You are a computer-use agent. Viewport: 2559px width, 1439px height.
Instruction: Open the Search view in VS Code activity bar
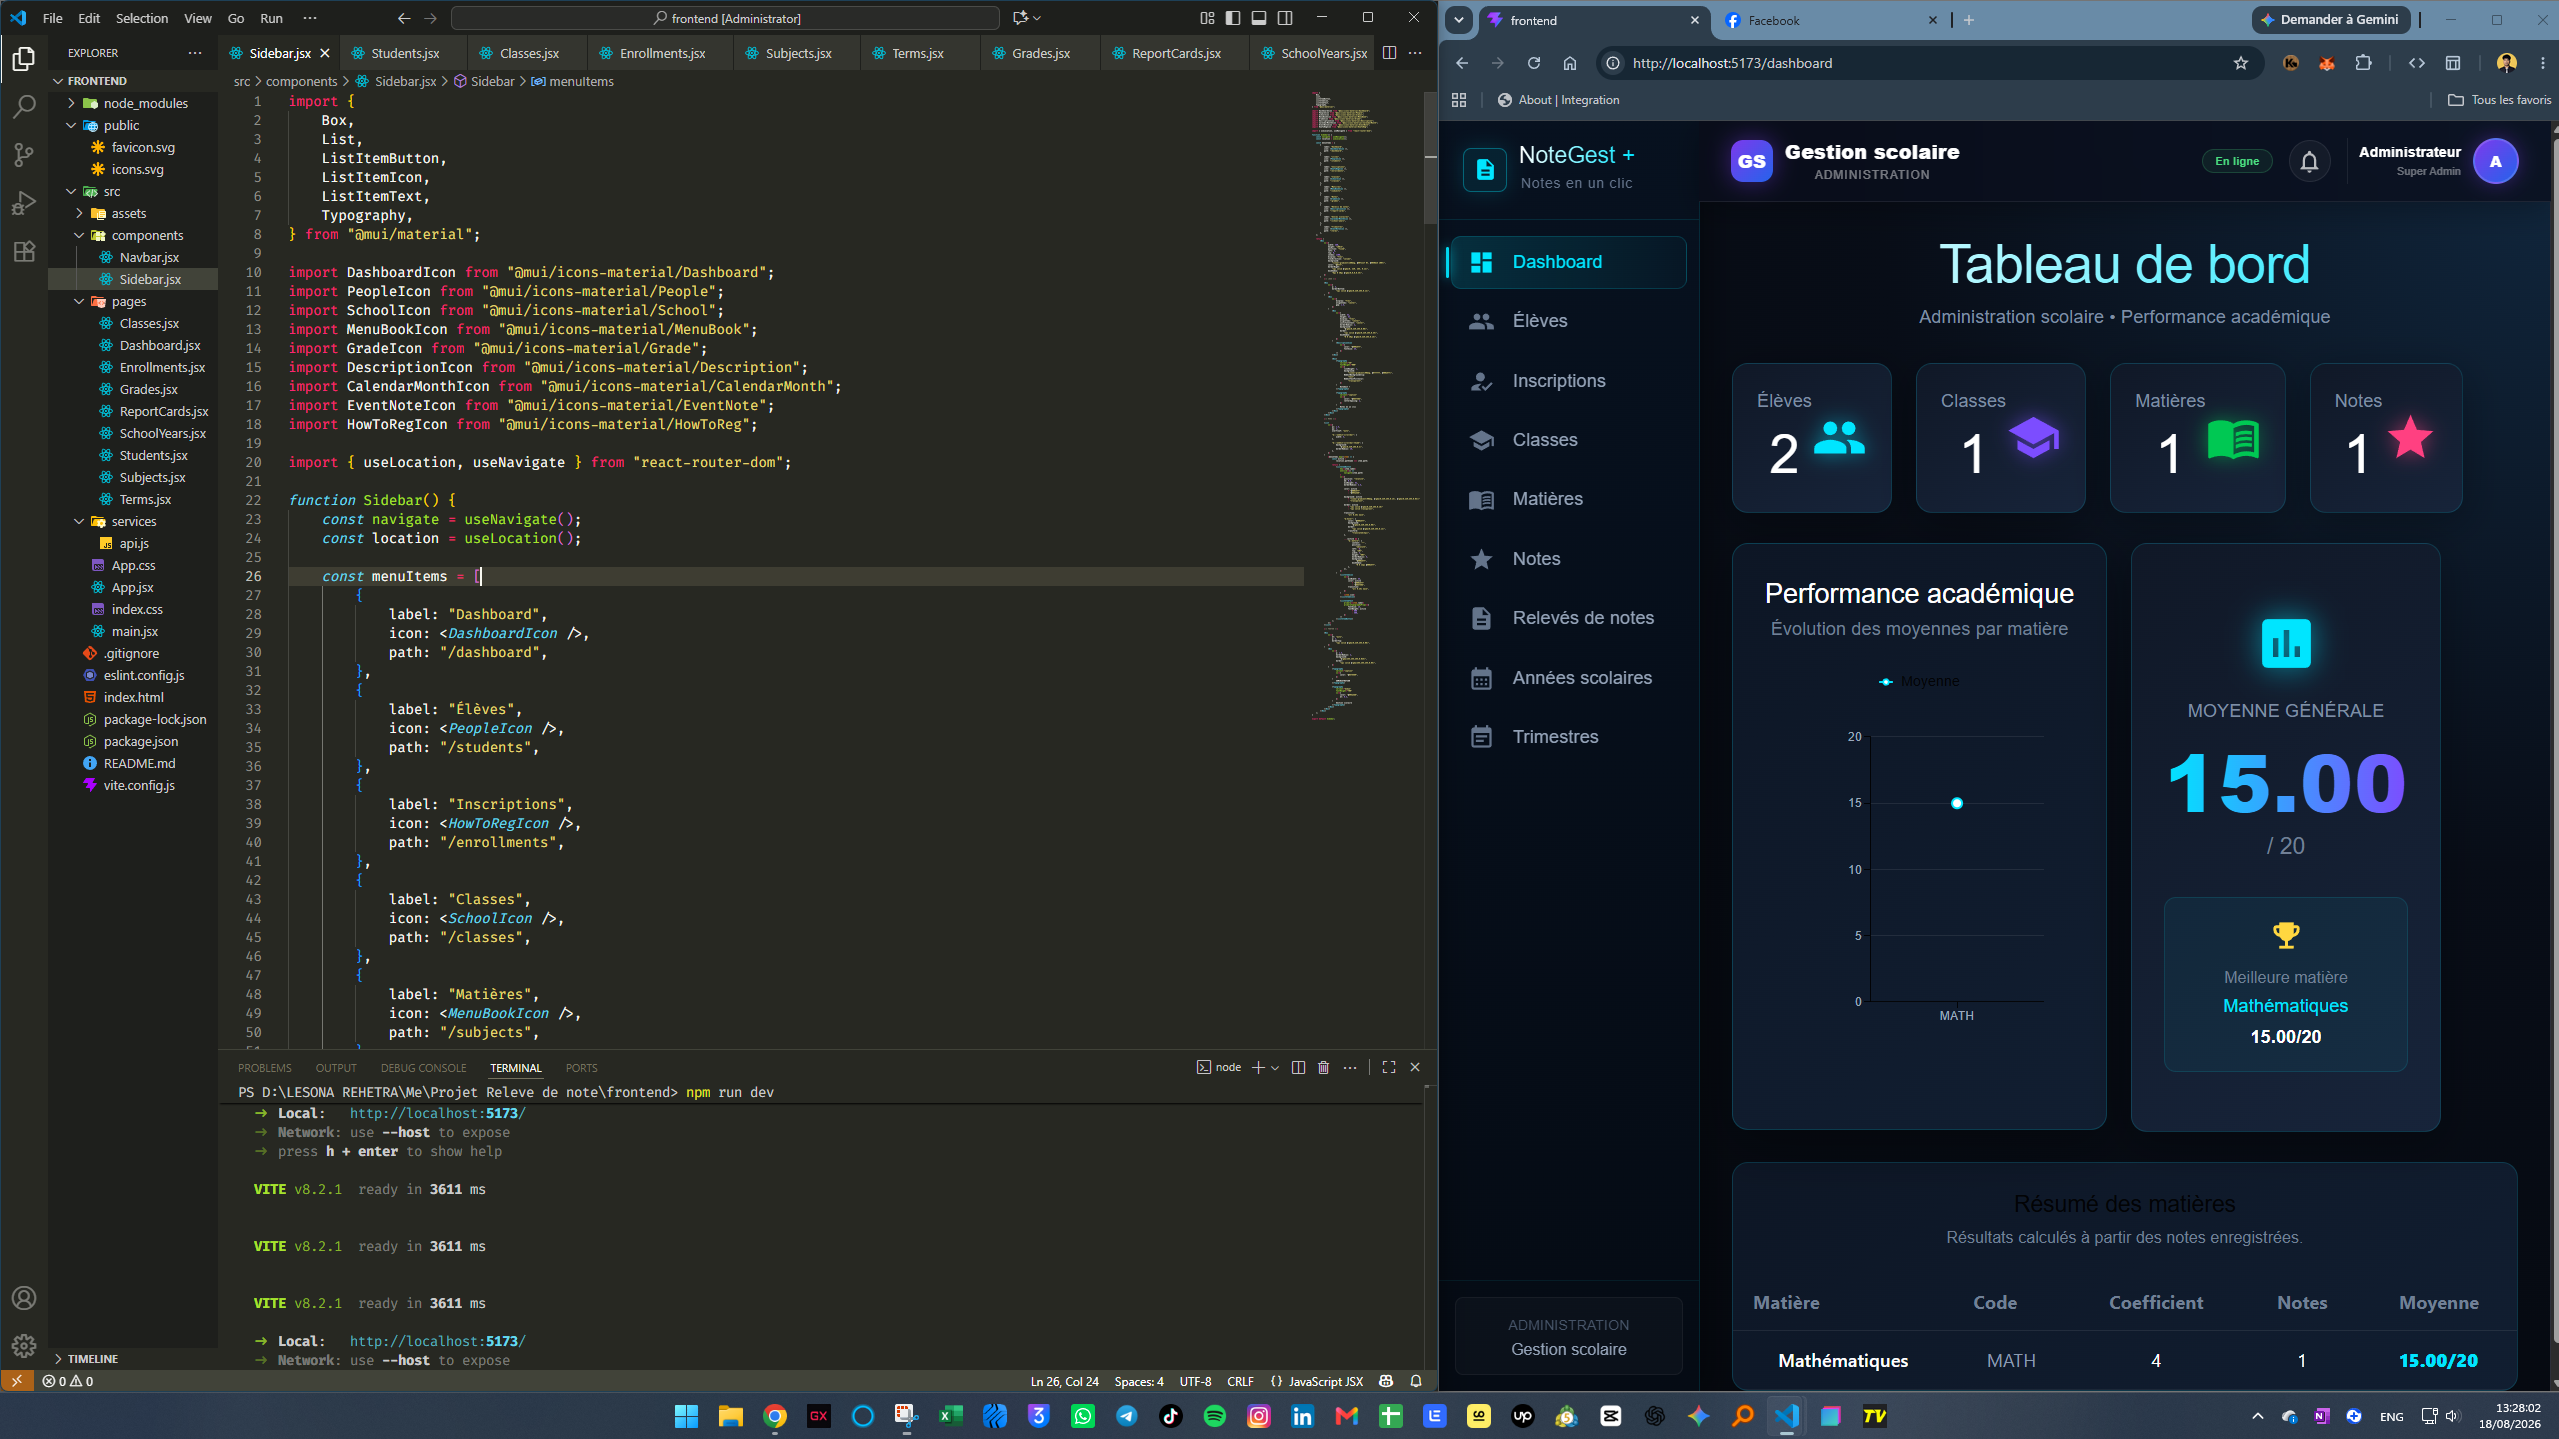[x=24, y=107]
